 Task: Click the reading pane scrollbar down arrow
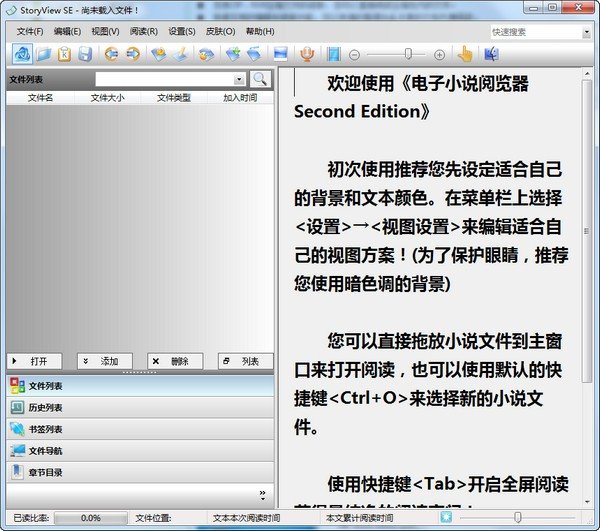(x=587, y=502)
